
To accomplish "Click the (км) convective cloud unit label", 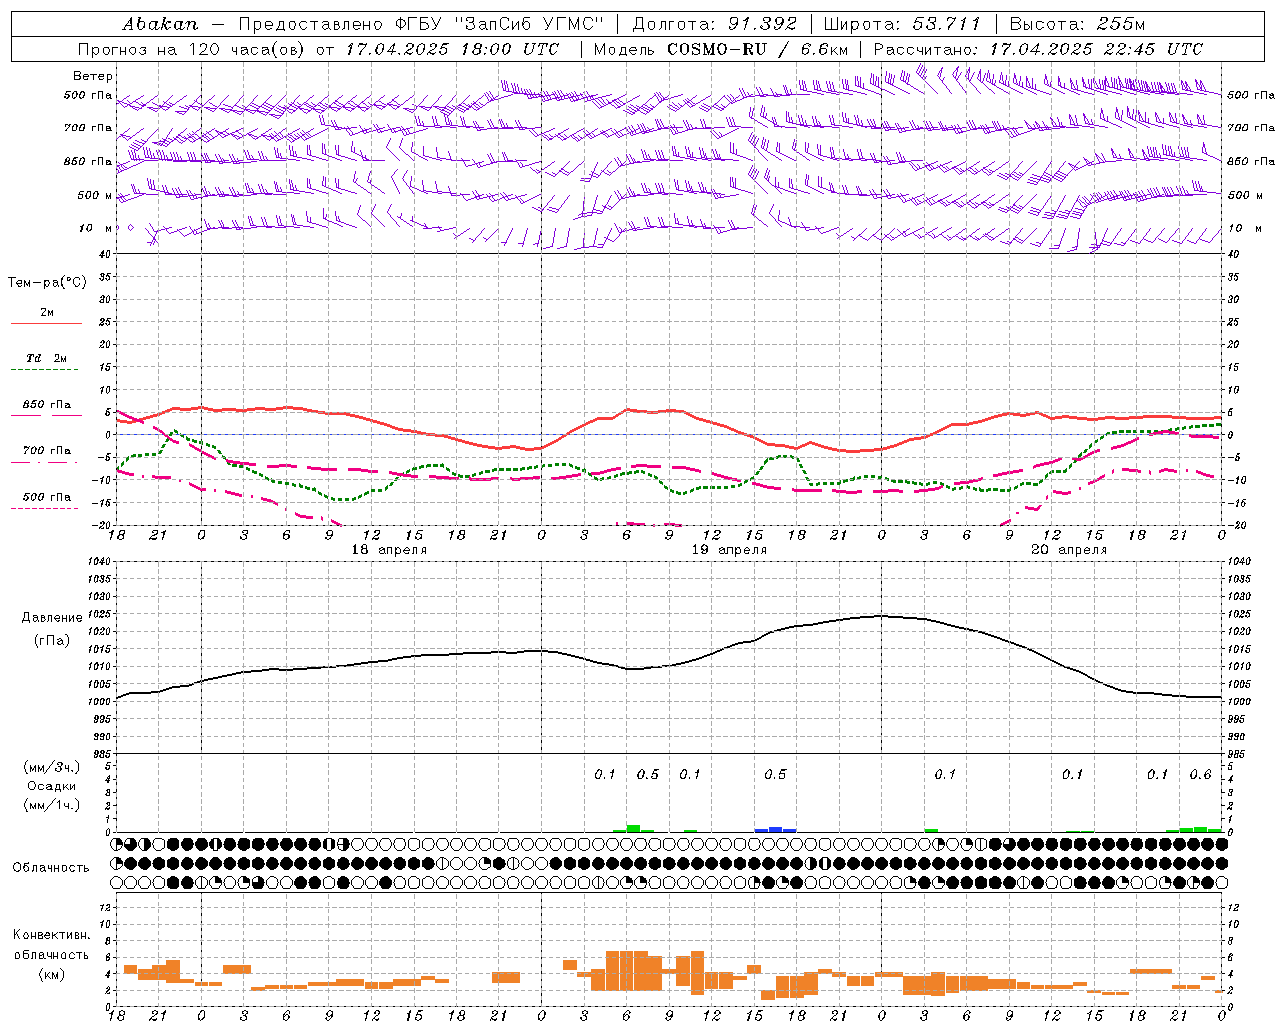I will (x=51, y=974).
